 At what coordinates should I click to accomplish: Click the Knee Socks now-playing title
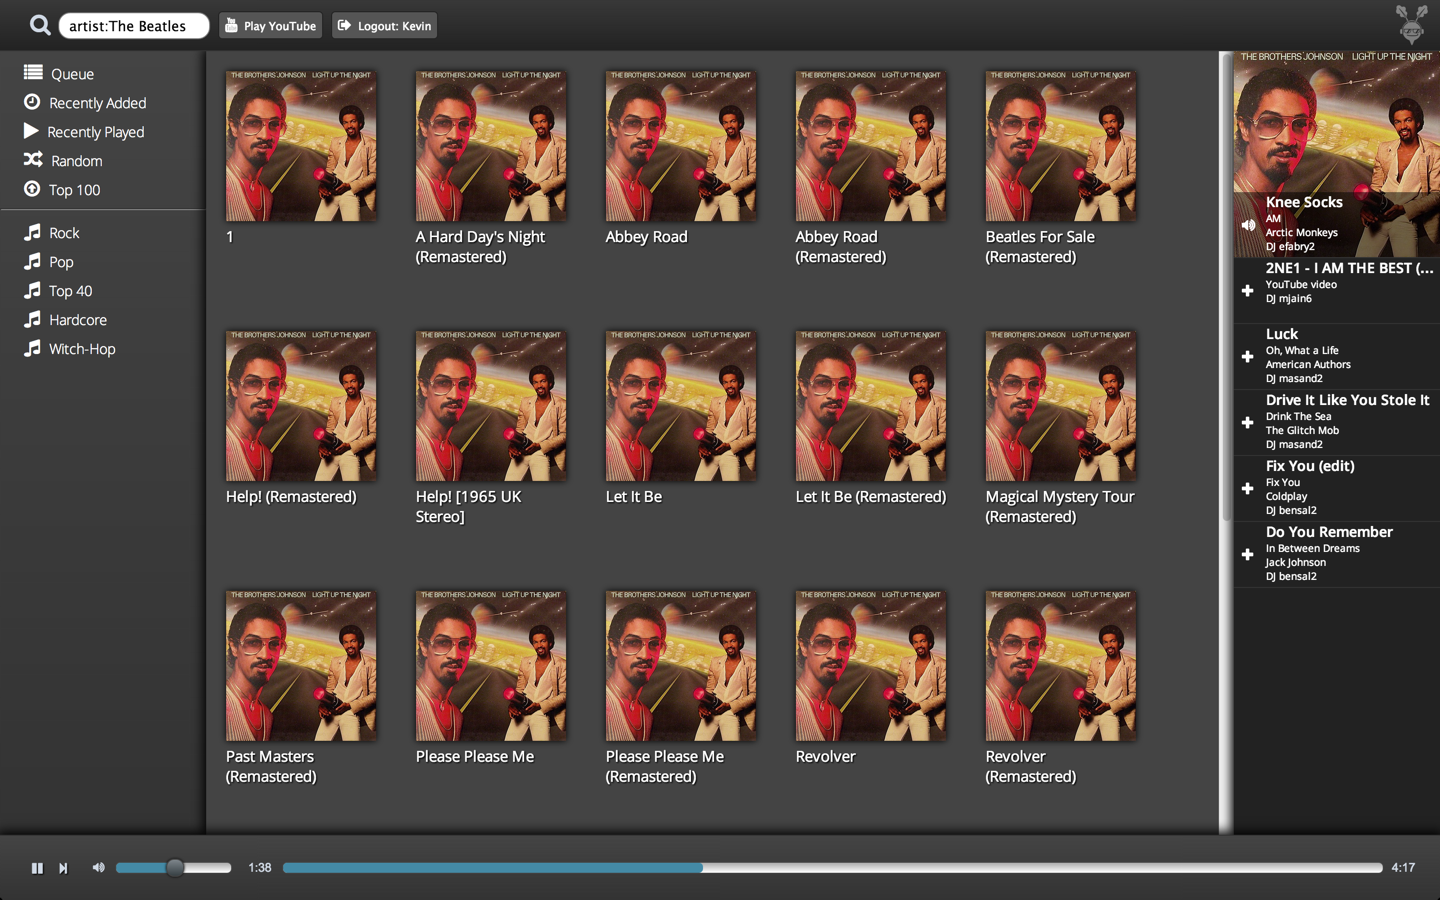(1304, 202)
